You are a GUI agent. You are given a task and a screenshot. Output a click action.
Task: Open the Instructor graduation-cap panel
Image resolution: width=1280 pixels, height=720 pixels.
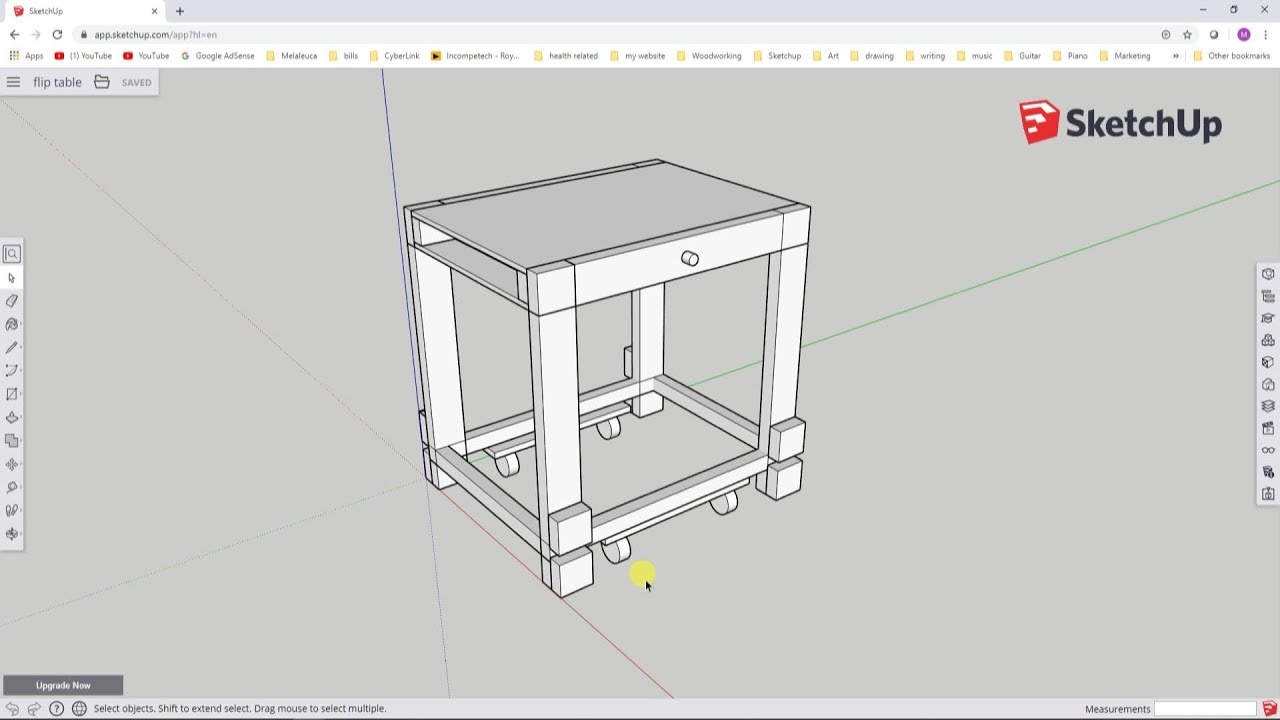coord(1268,318)
